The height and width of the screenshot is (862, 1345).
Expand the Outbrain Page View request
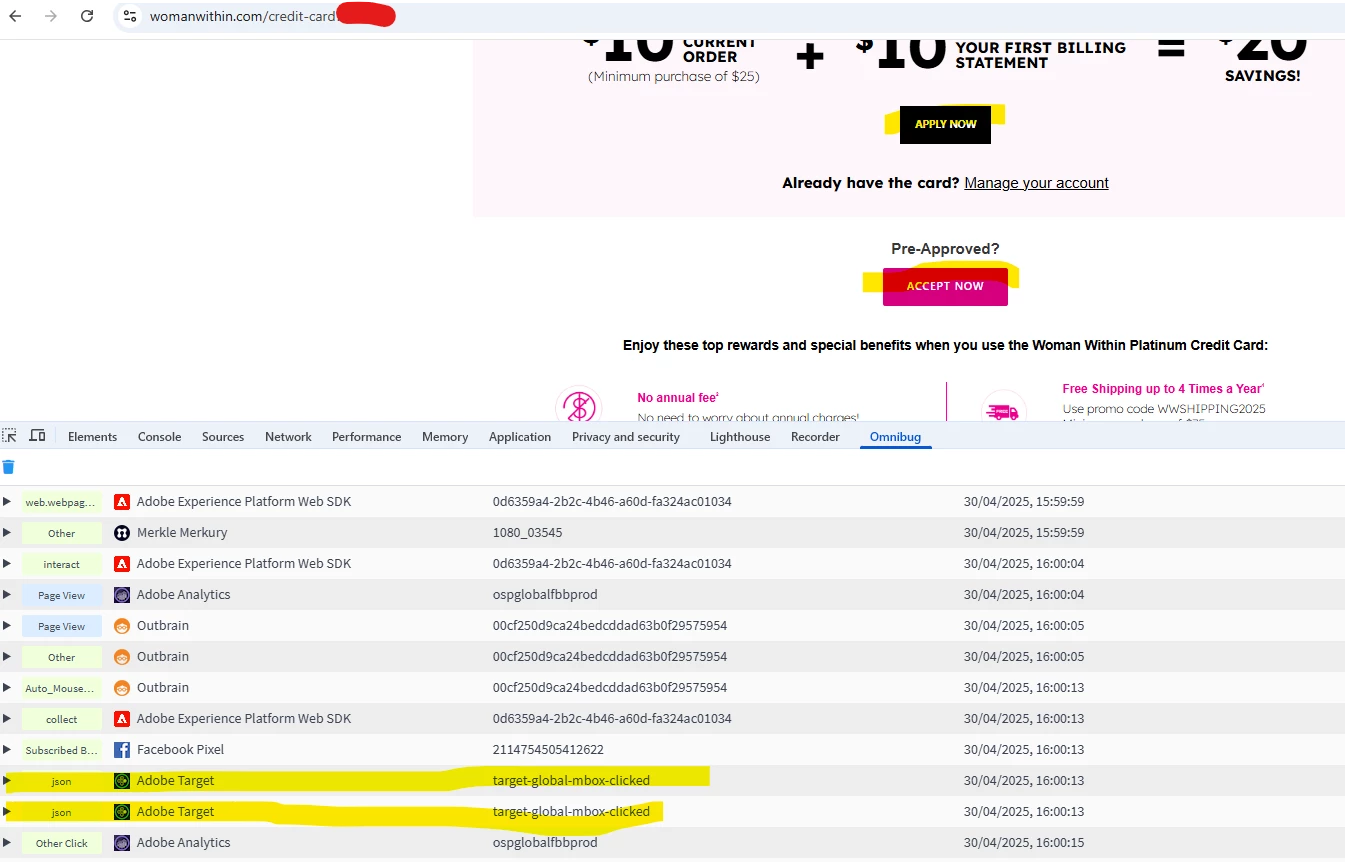click(7, 626)
